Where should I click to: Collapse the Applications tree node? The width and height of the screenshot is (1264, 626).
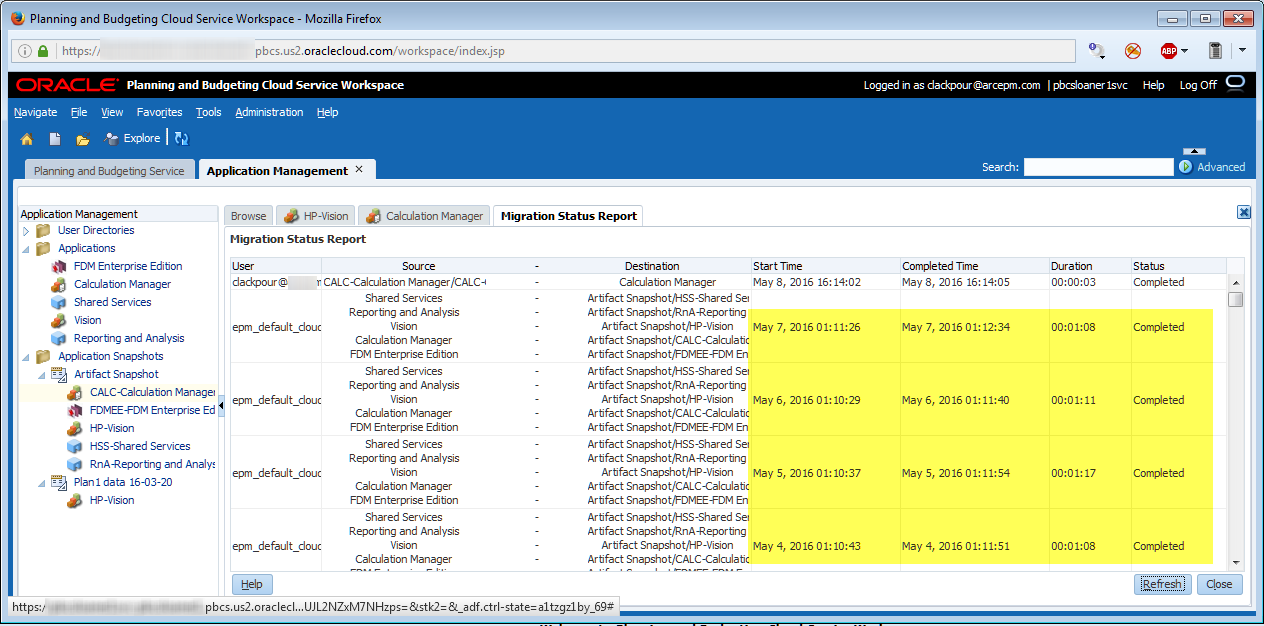tap(26, 249)
